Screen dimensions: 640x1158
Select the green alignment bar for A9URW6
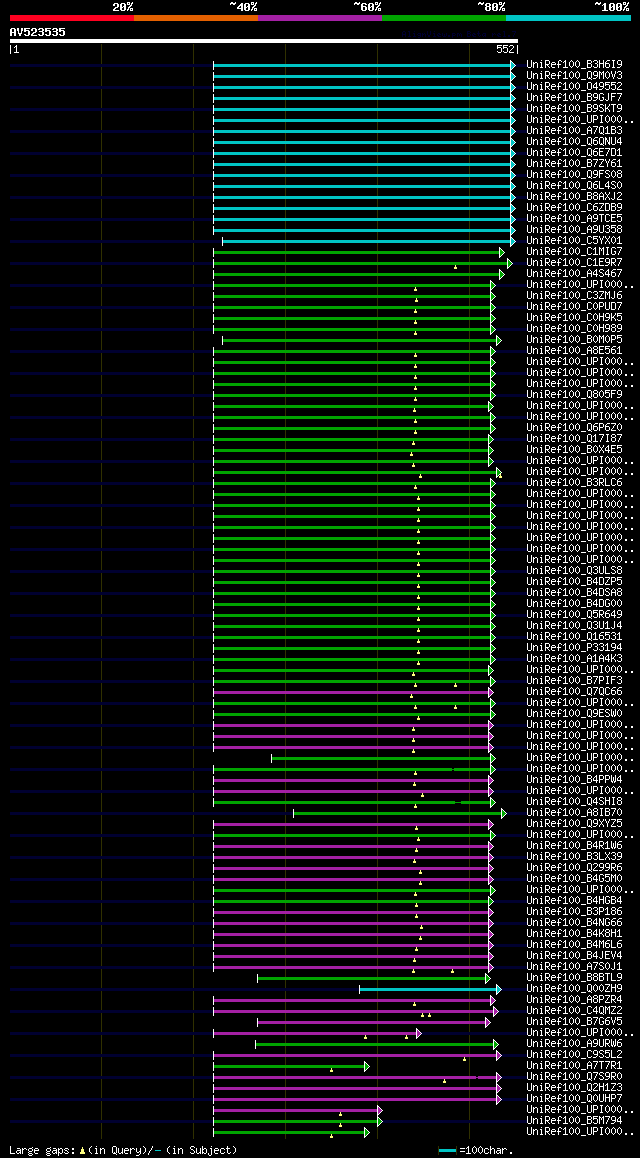tap(376, 1044)
